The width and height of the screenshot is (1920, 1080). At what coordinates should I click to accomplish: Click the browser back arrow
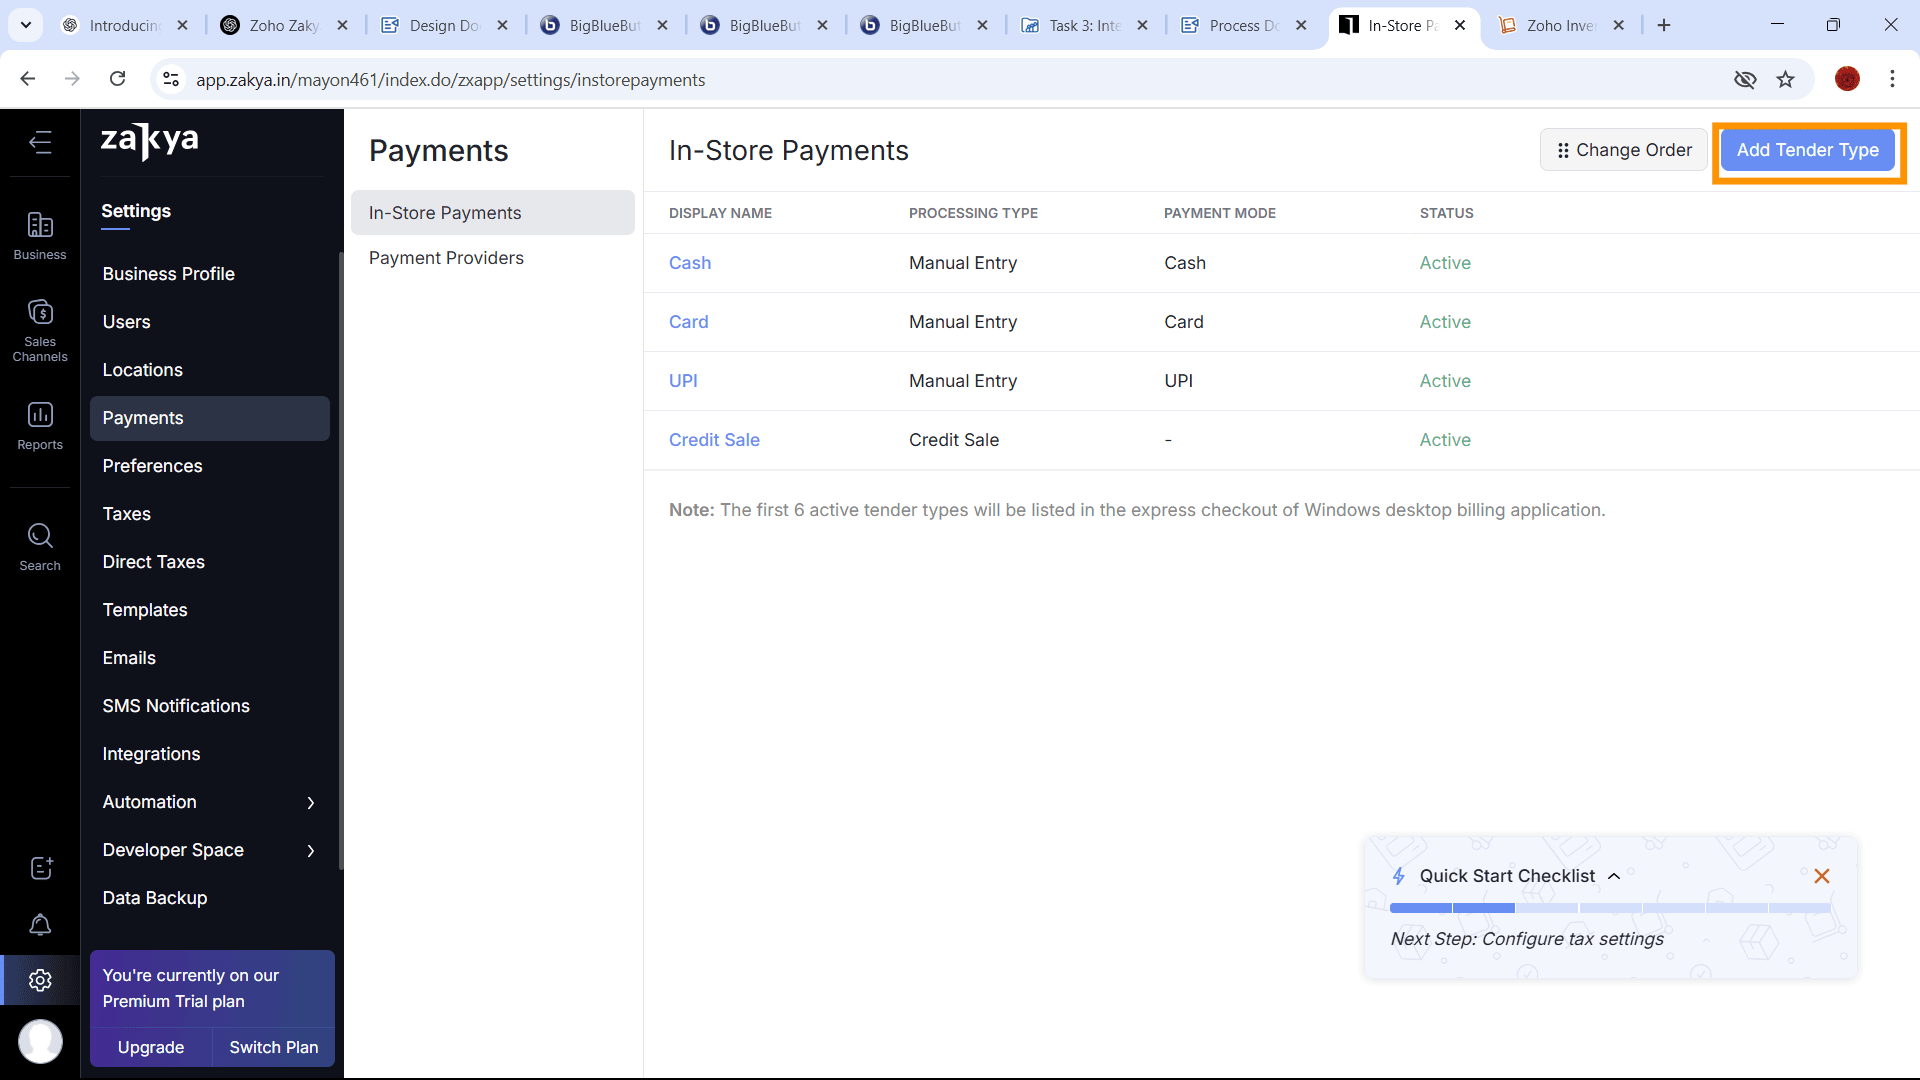click(x=28, y=79)
